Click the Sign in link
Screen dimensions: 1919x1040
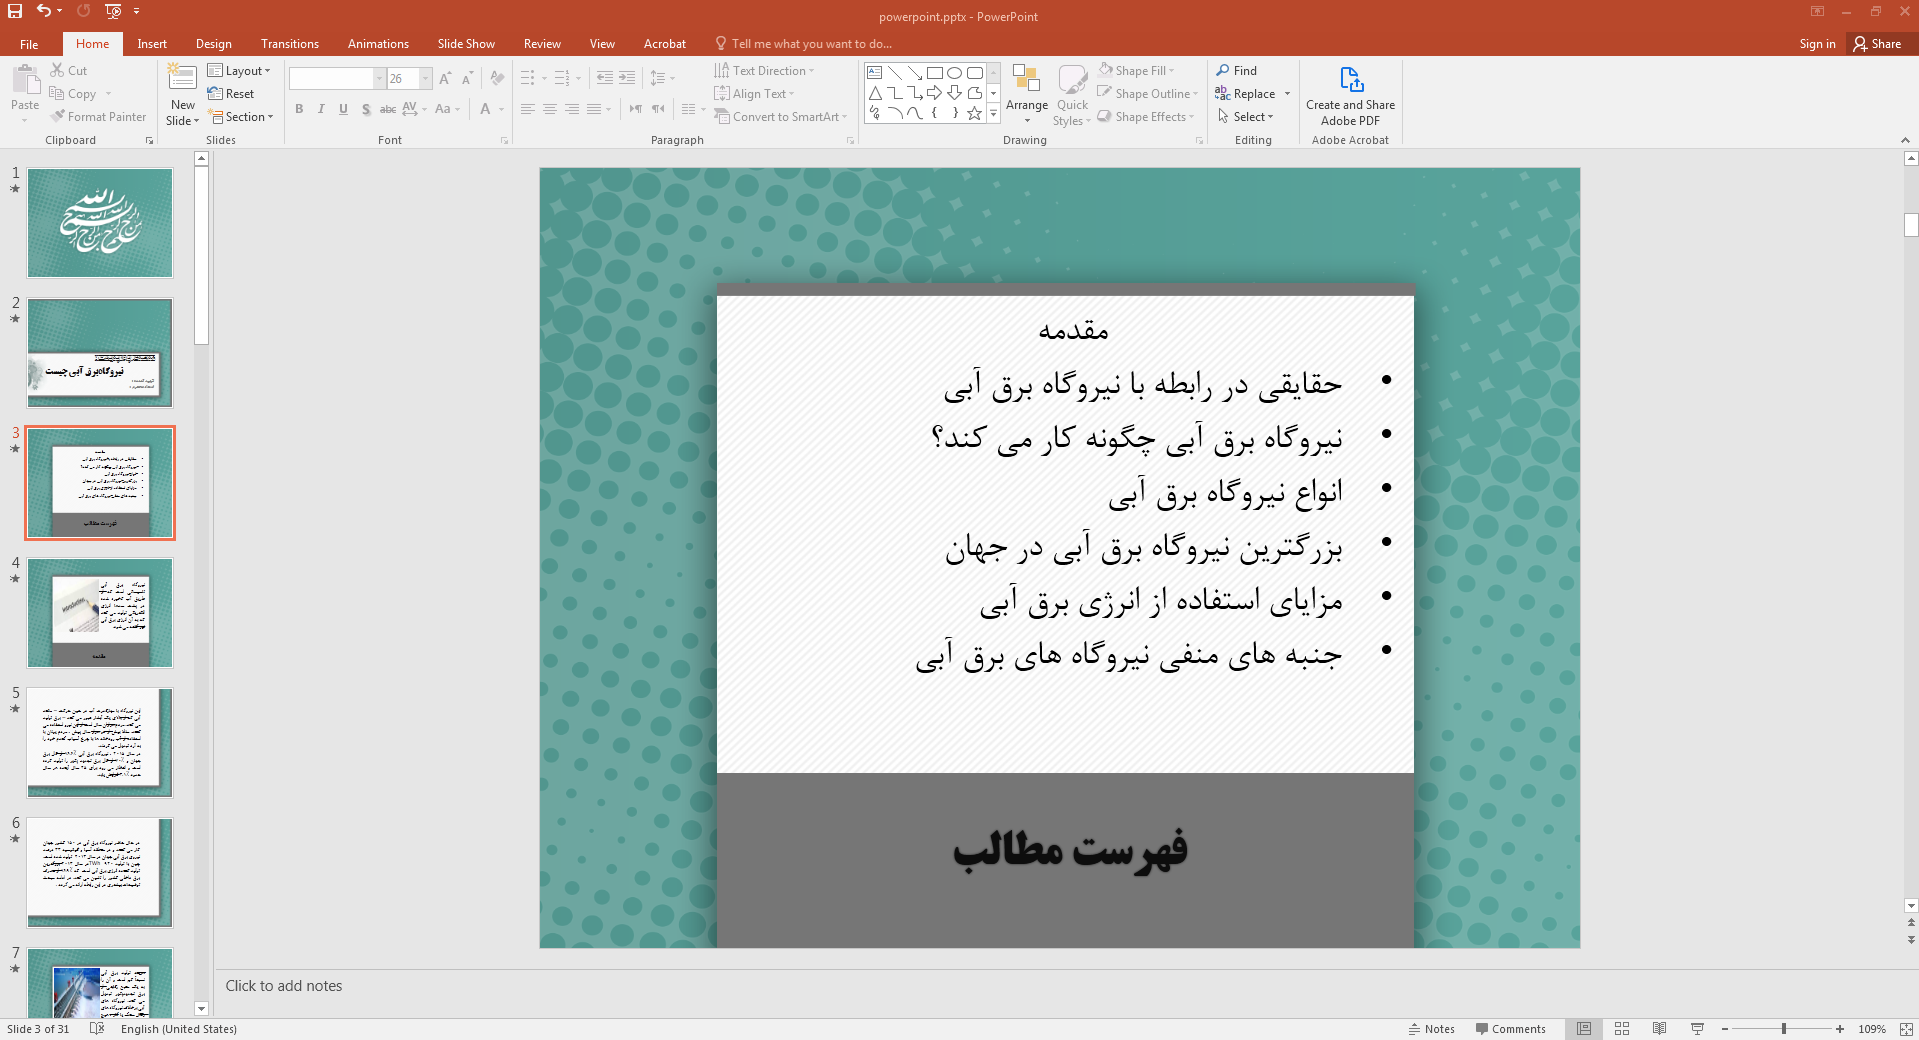tap(1817, 44)
